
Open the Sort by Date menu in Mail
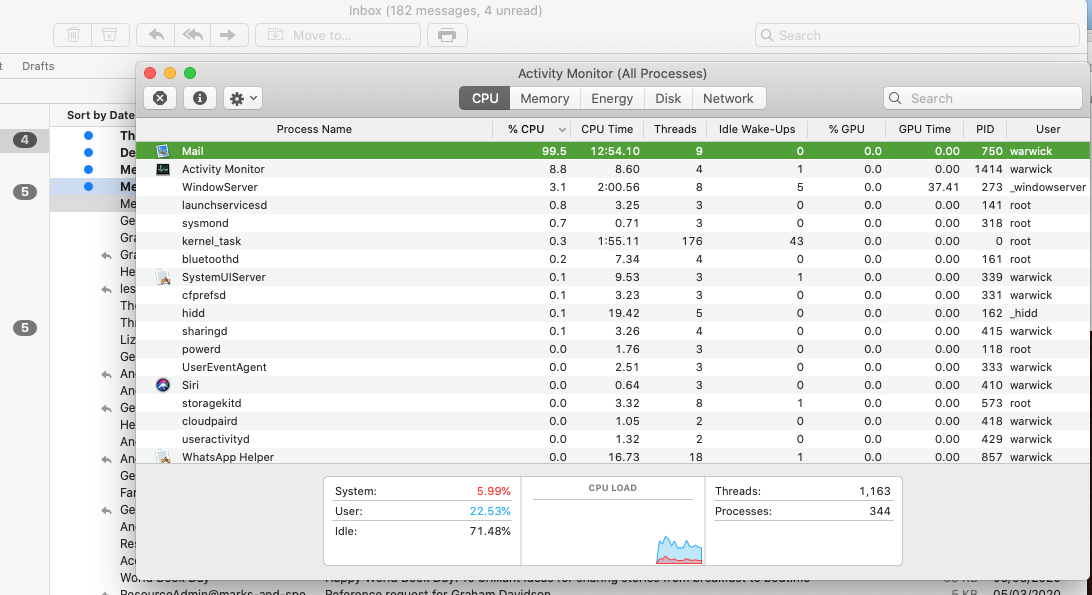100,115
